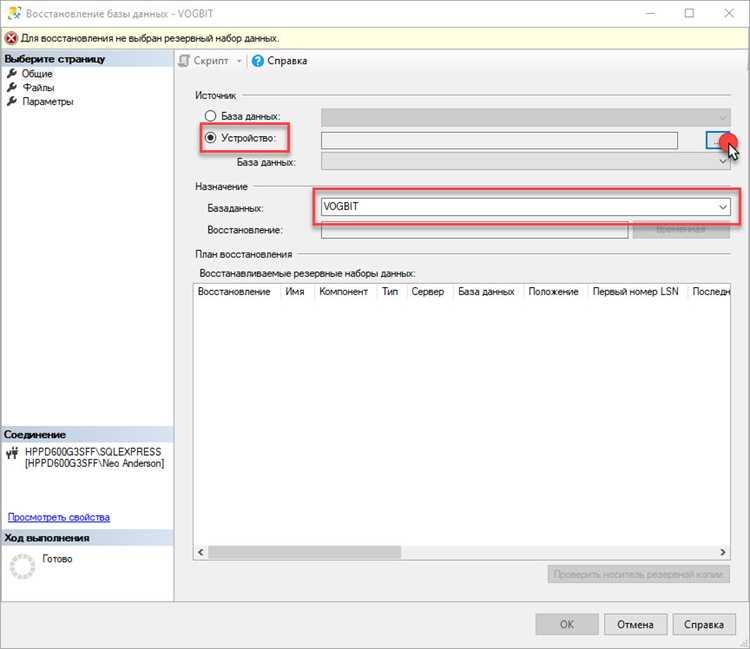Image resolution: width=750 pixels, height=649 pixels.
Task: Open the Файлы page
Action: pyautogui.click(x=39, y=87)
